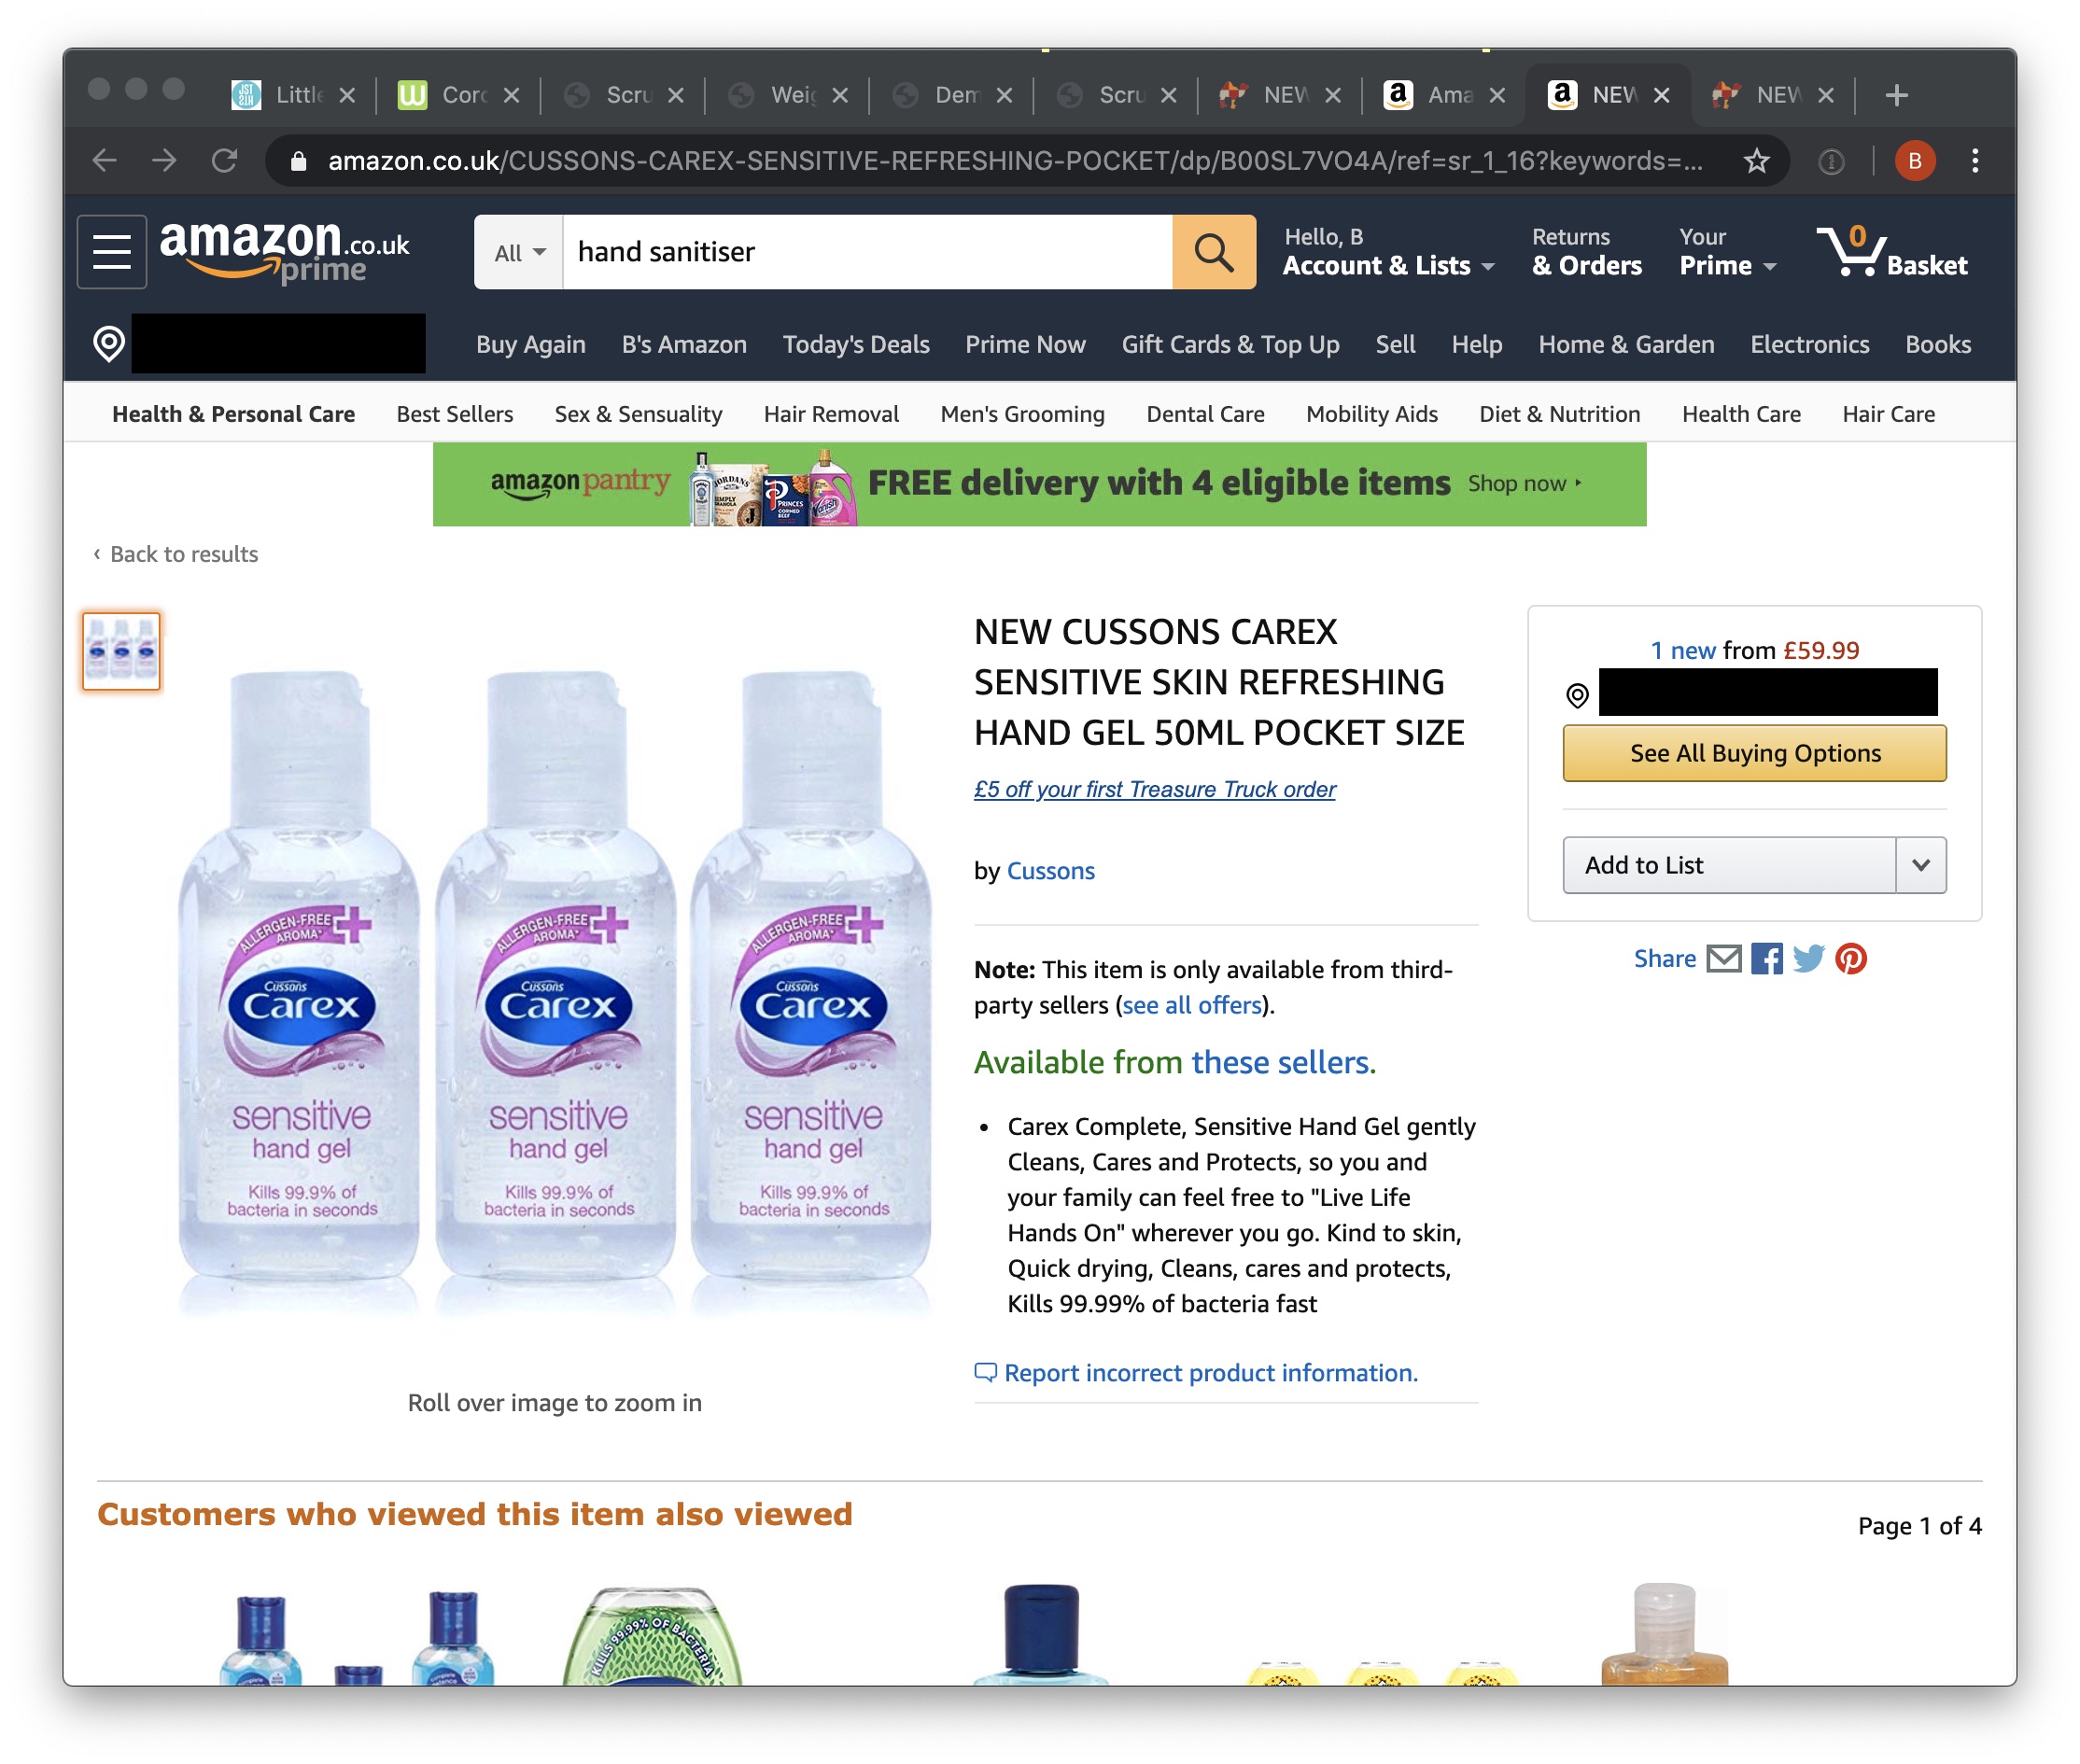Bookmark page with the star icon
Viewport: 2080px width, 1764px height.
pyautogui.click(x=1756, y=161)
